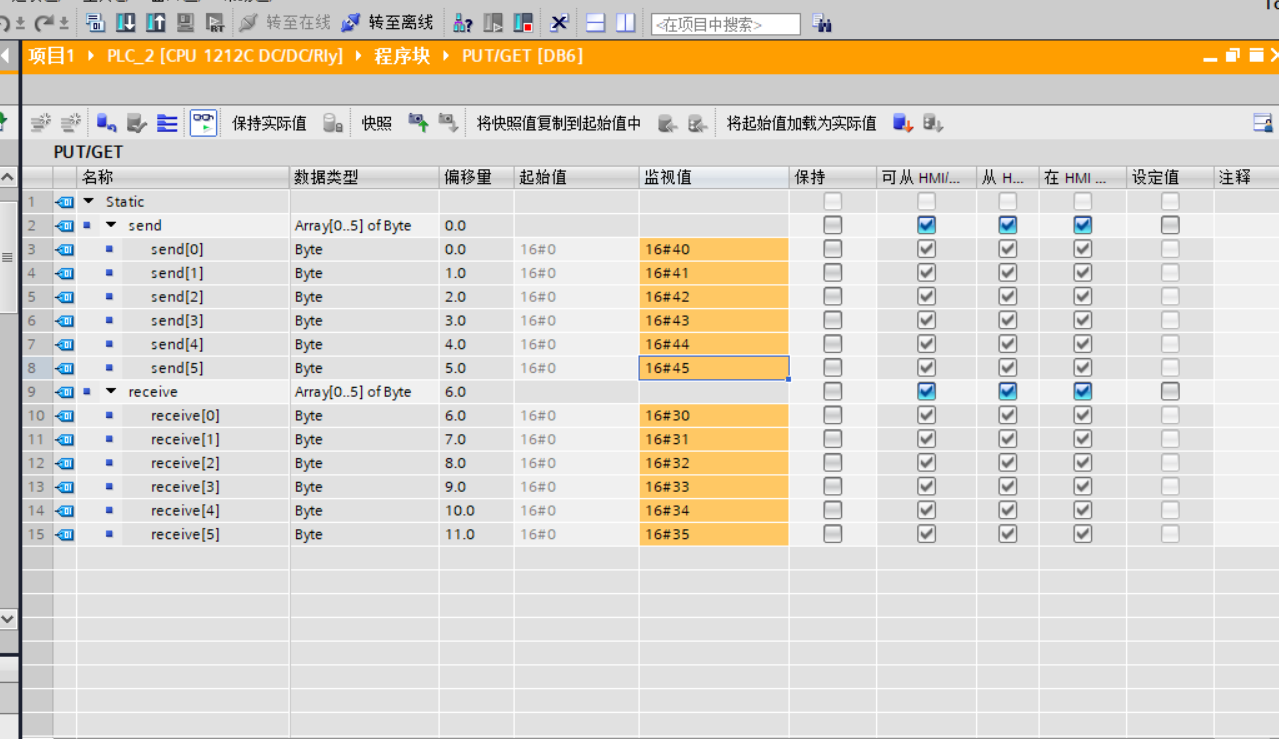This screenshot has height=739, width=1279.
Task: Click the download to device icon
Action: pyautogui.click(x=126, y=22)
